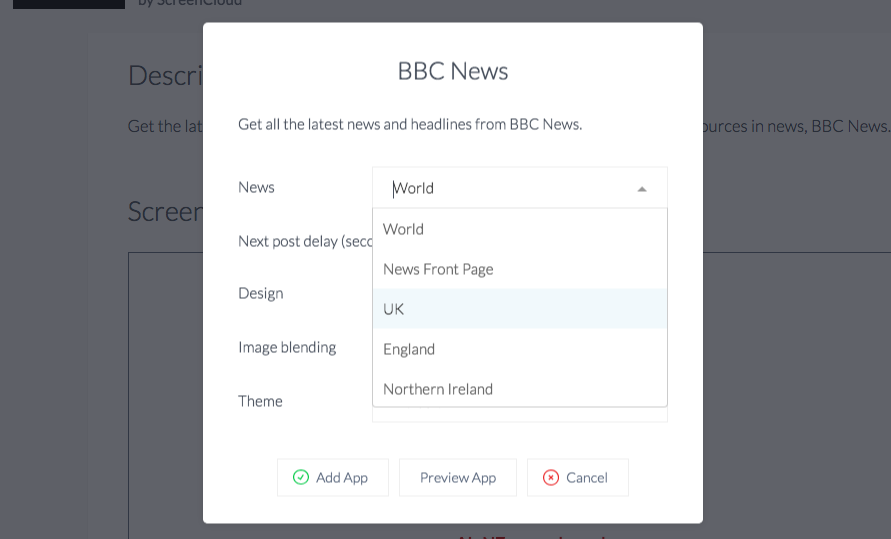The image size is (891, 539).
Task: Select UK news option
Action: pos(519,308)
